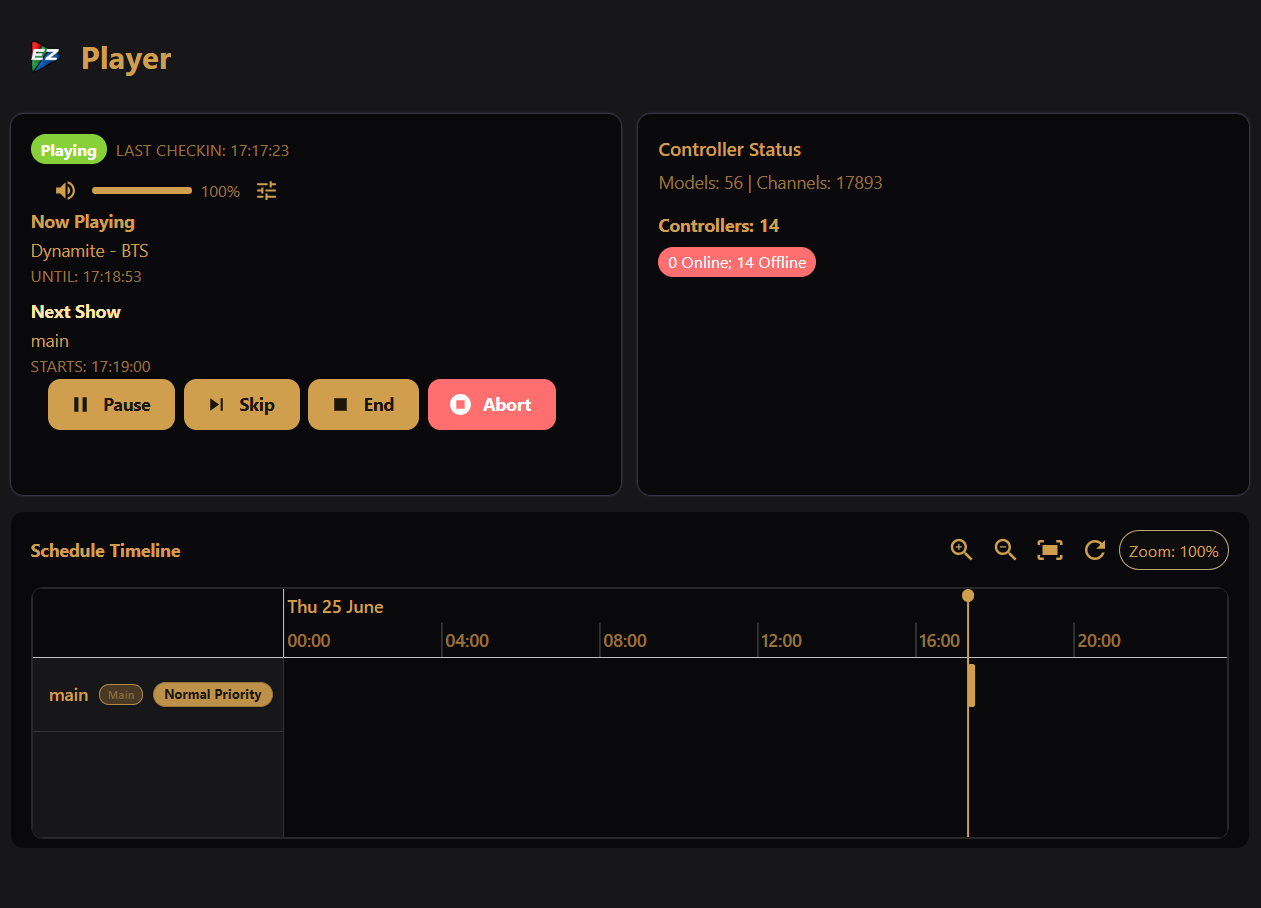Click the 08:00 timeline hour label

625,640
